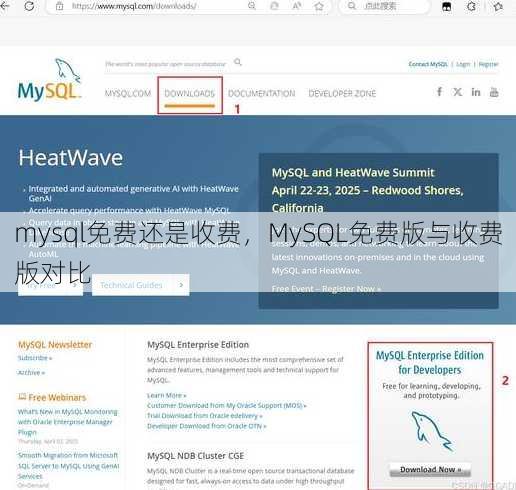Open the MySQL X (Twitter) icon
The width and height of the screenshot is (516, 490).
tap(458, 92)
